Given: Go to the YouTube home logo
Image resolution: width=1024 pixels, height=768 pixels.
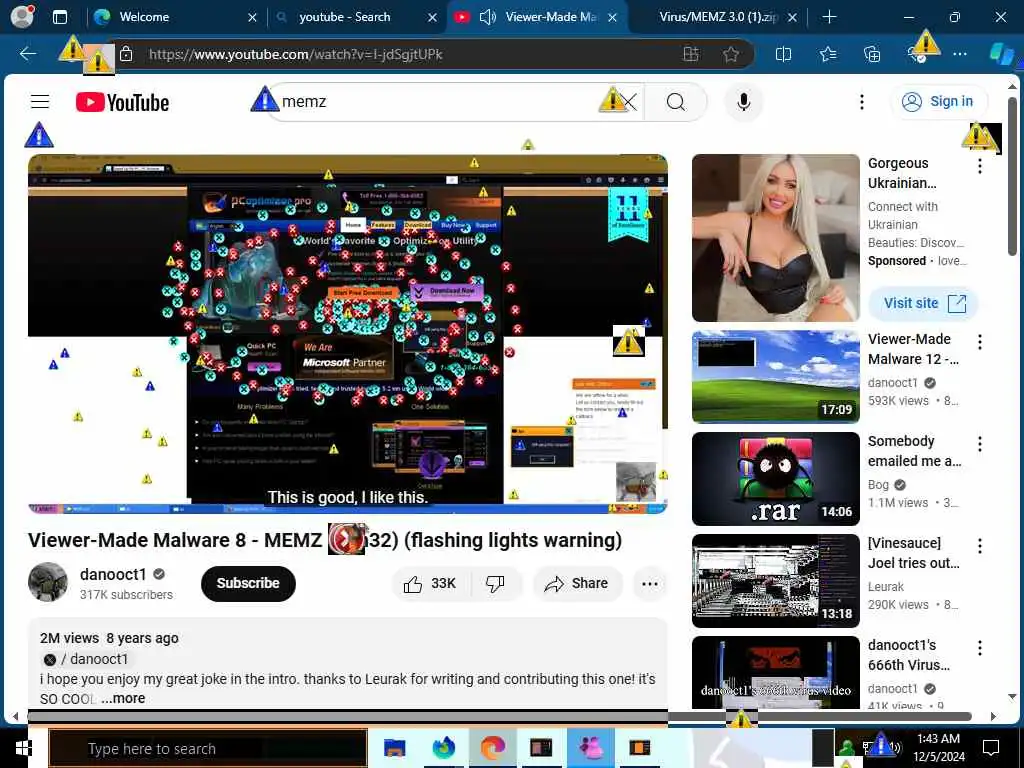Looking at the screenshot, I should (x=122, y=102).
